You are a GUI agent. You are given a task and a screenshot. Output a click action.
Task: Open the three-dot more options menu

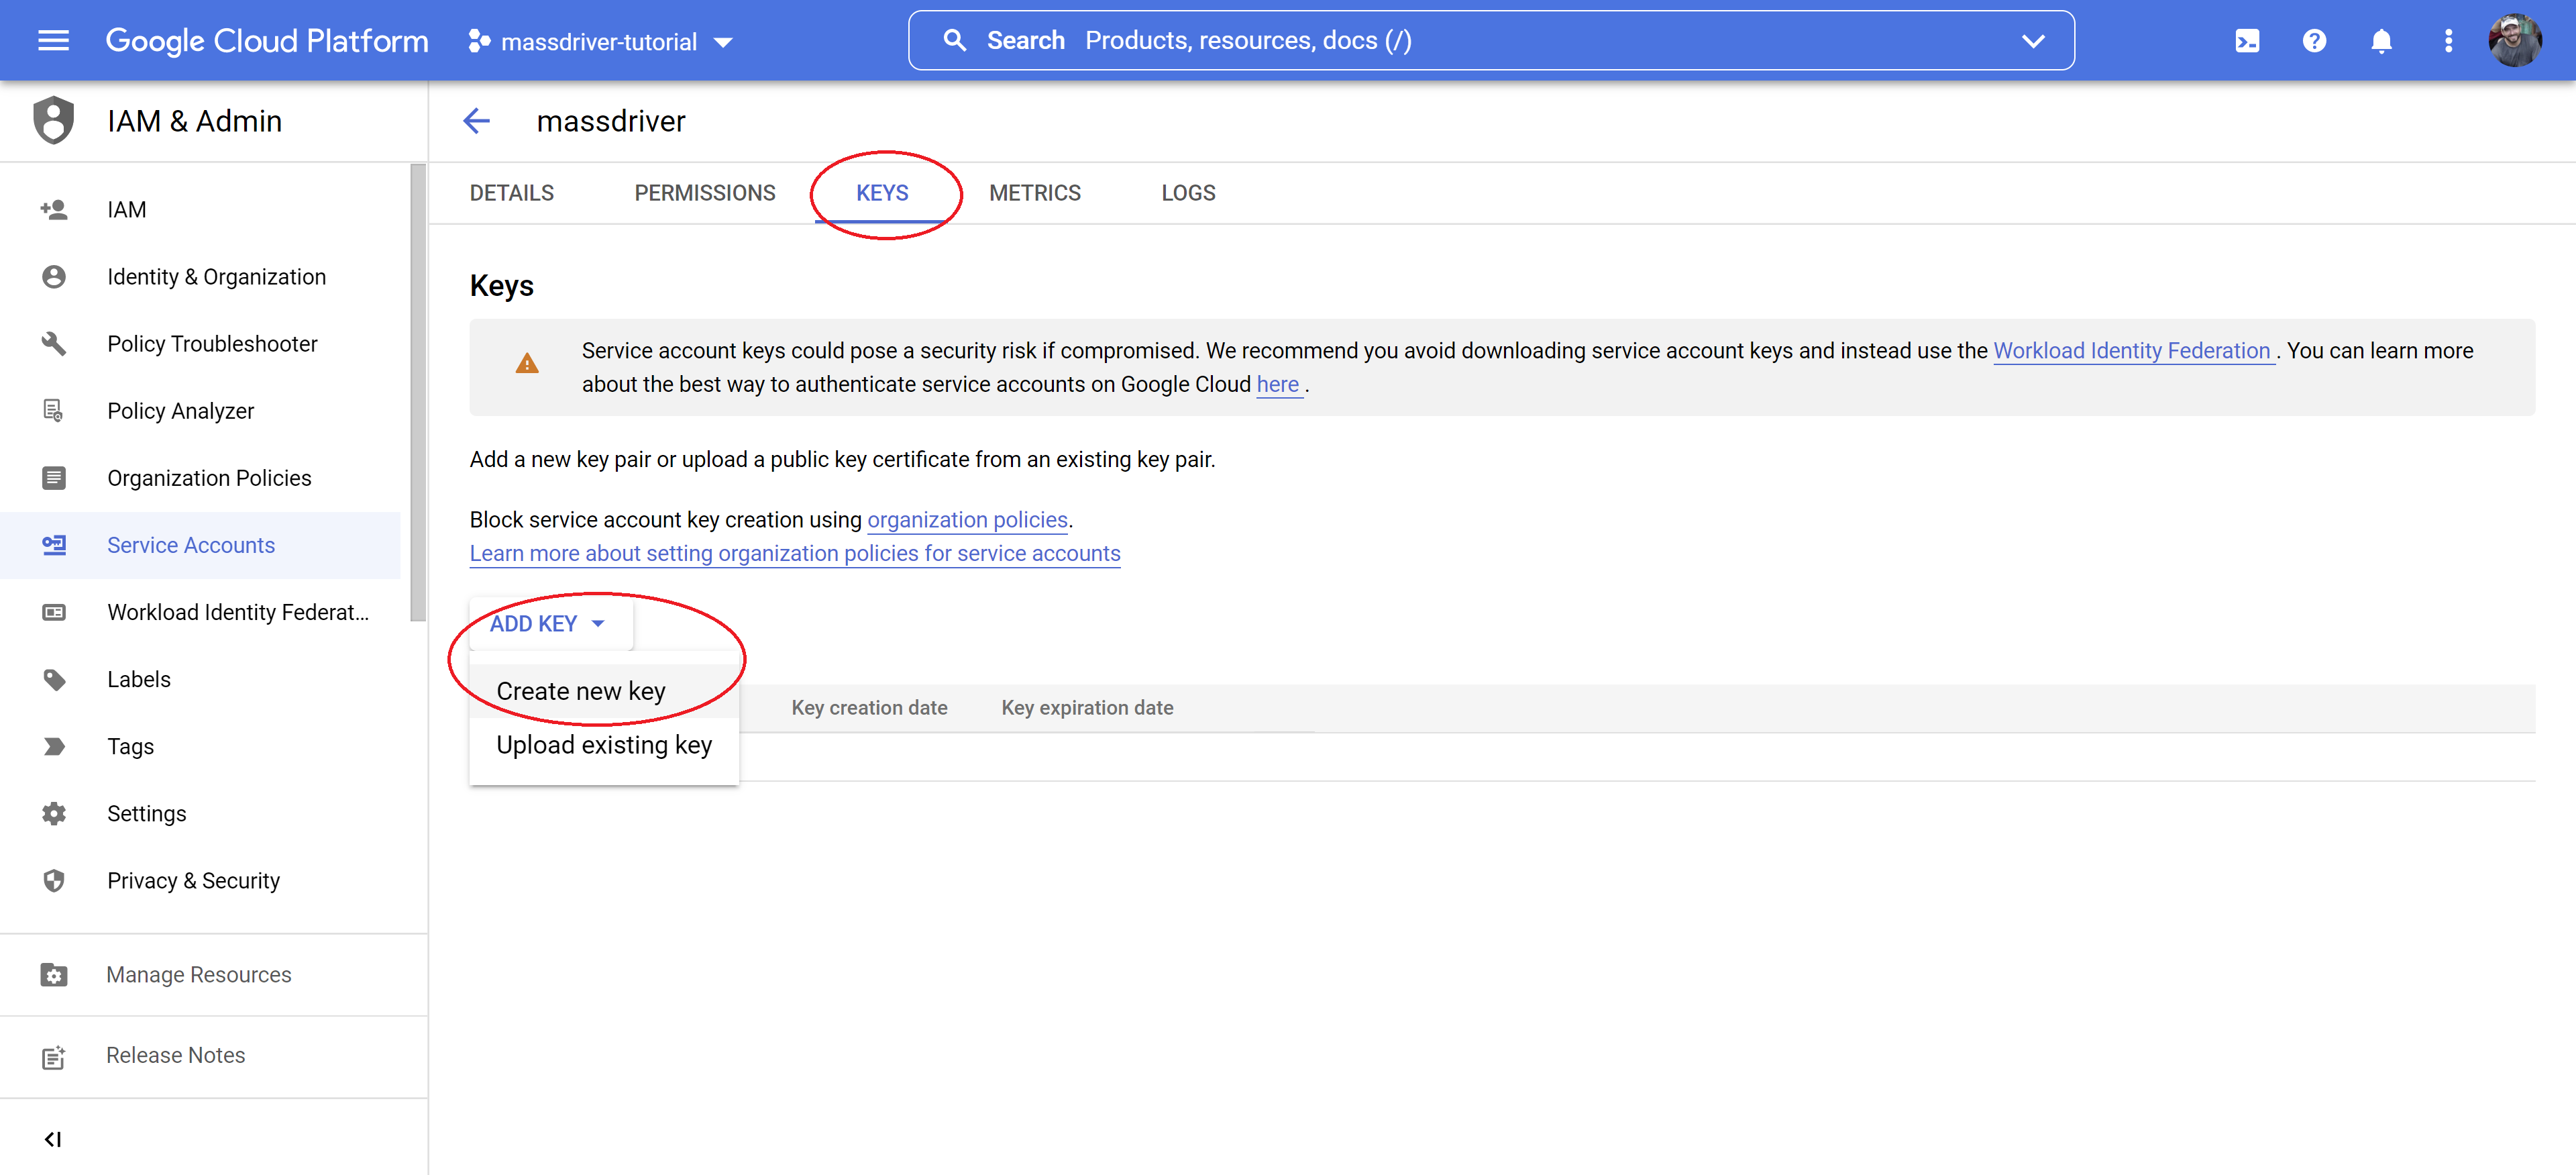2448,41
